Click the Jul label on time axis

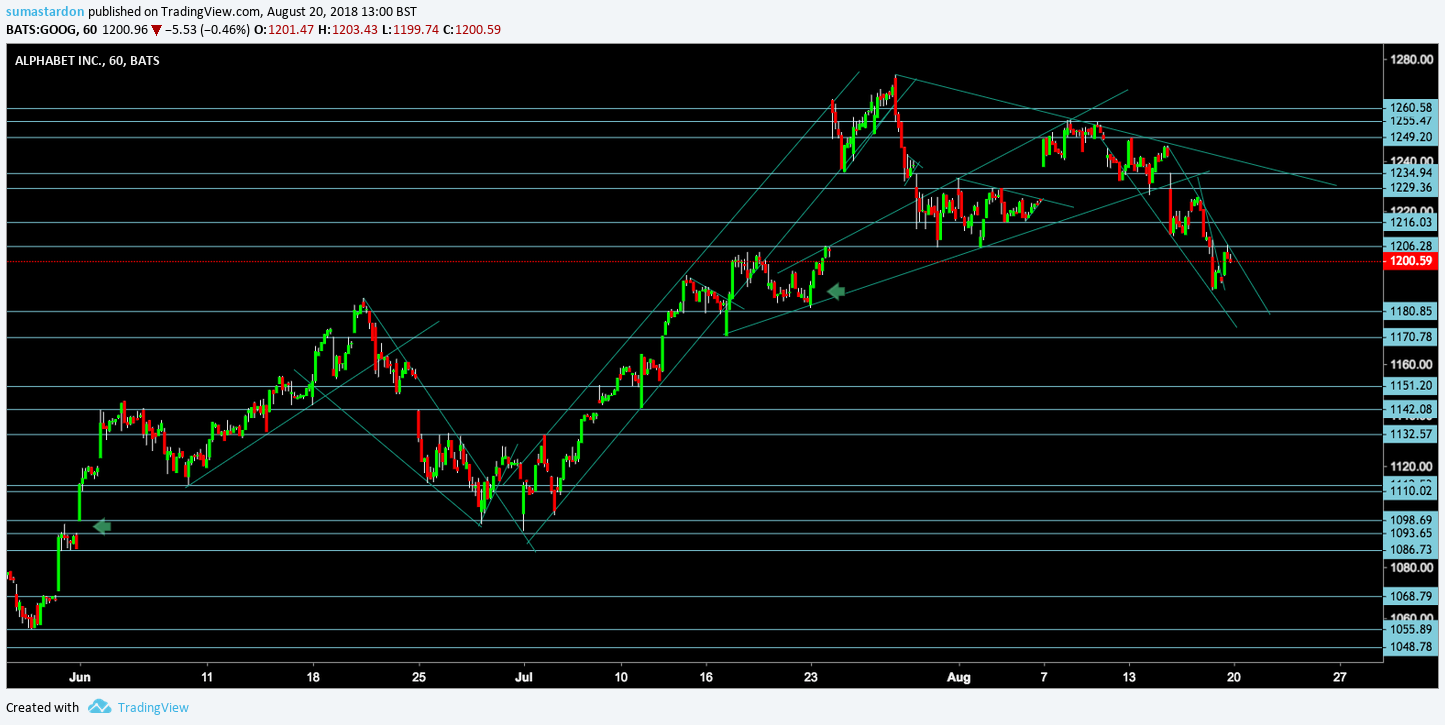523,675
